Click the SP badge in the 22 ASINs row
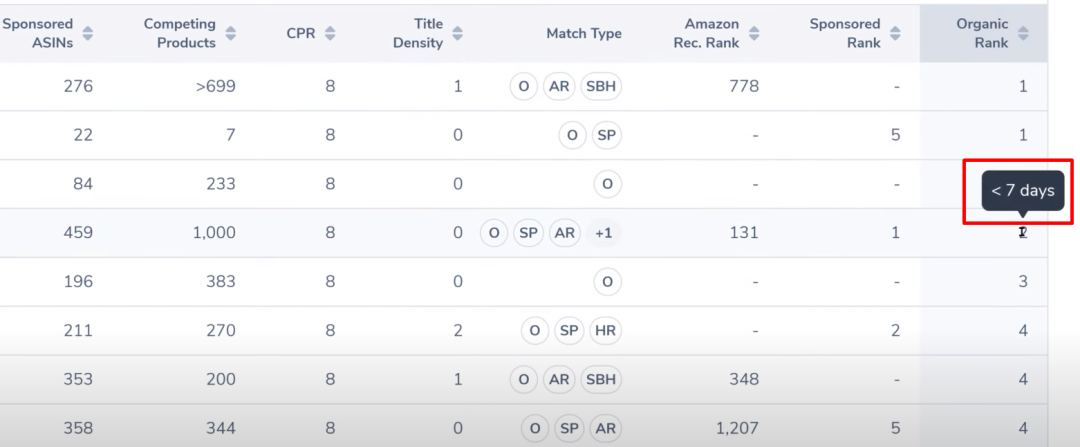 [605, 135]
